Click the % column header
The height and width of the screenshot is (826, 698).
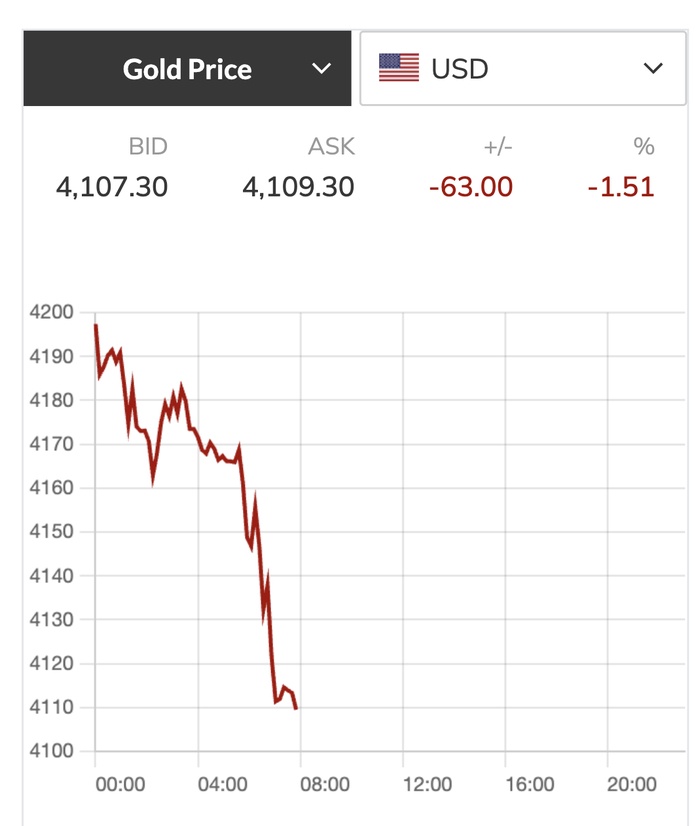pyautogui.click(x=643, y=147)
